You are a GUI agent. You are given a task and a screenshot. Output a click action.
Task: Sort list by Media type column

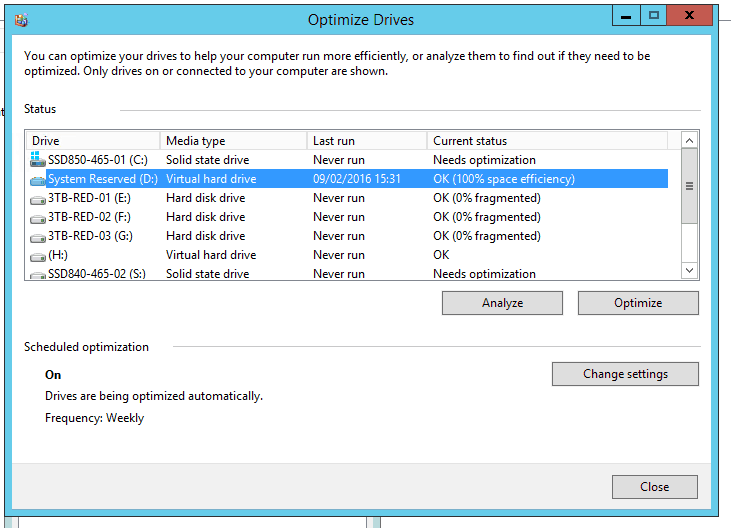click(232, 141)
